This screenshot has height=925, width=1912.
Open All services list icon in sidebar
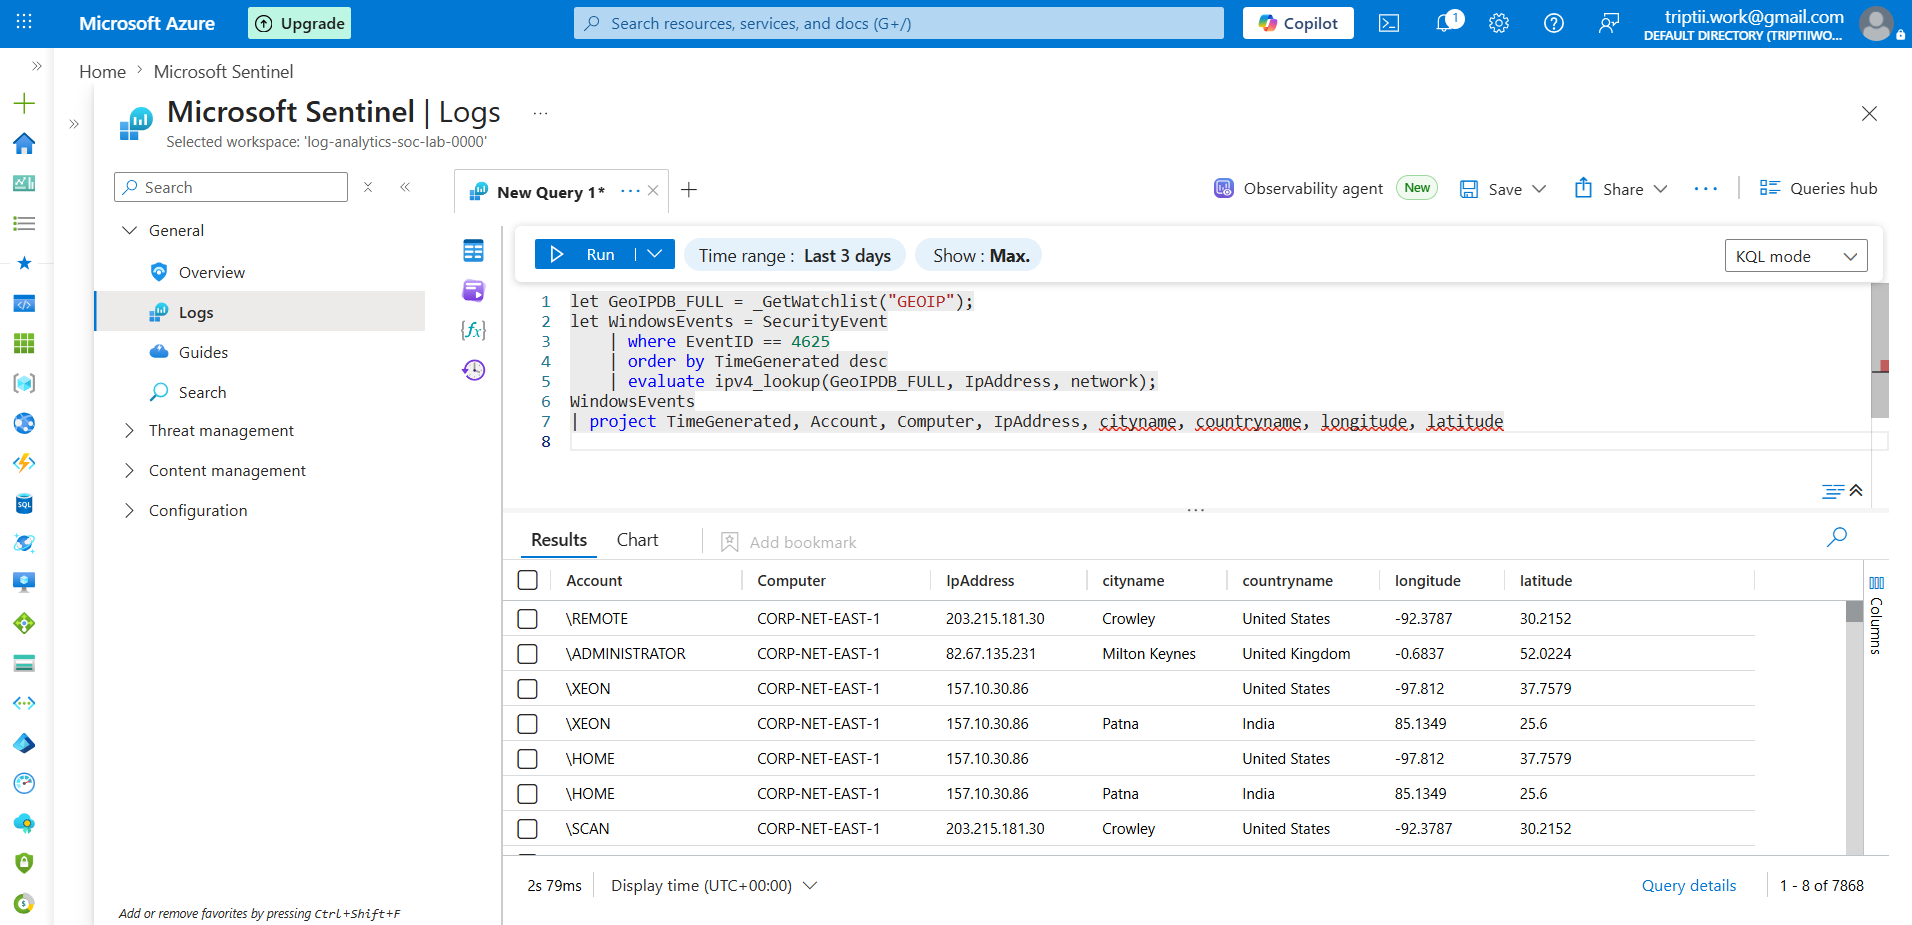[24, 223]
